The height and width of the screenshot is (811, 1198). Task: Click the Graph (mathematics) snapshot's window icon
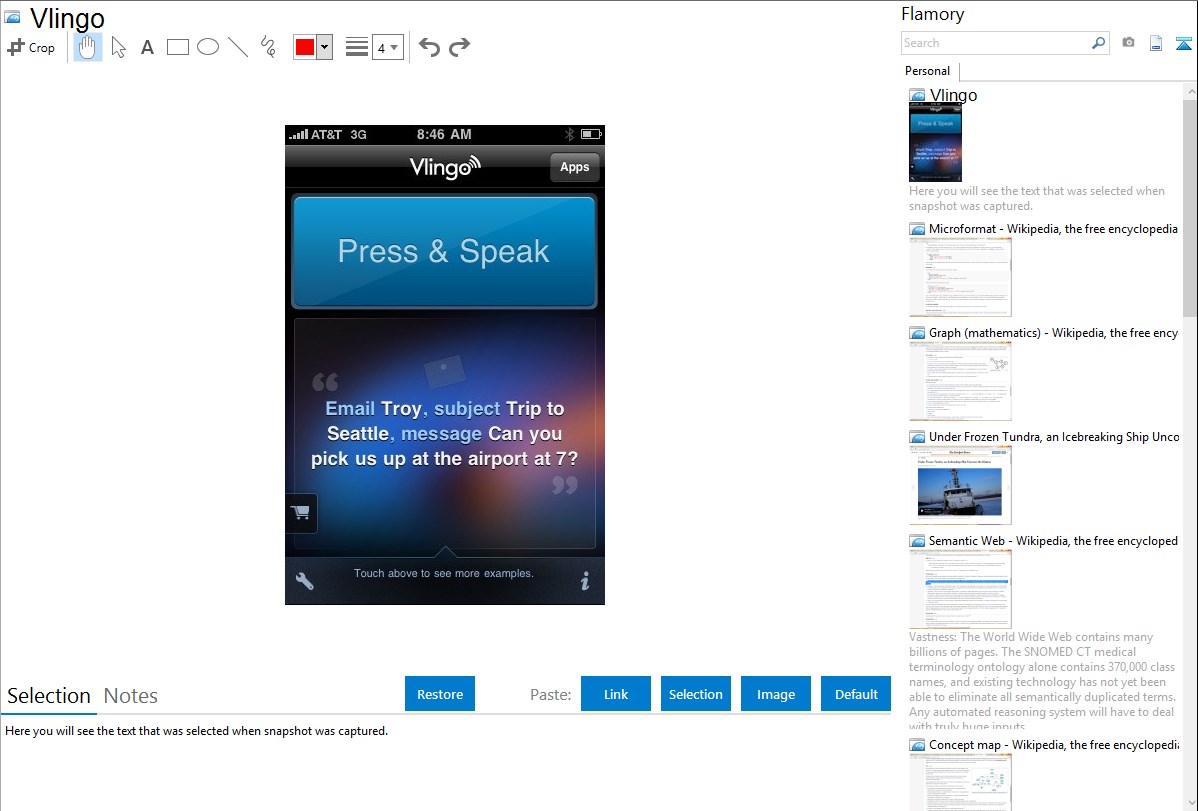[x=918, y=333]
